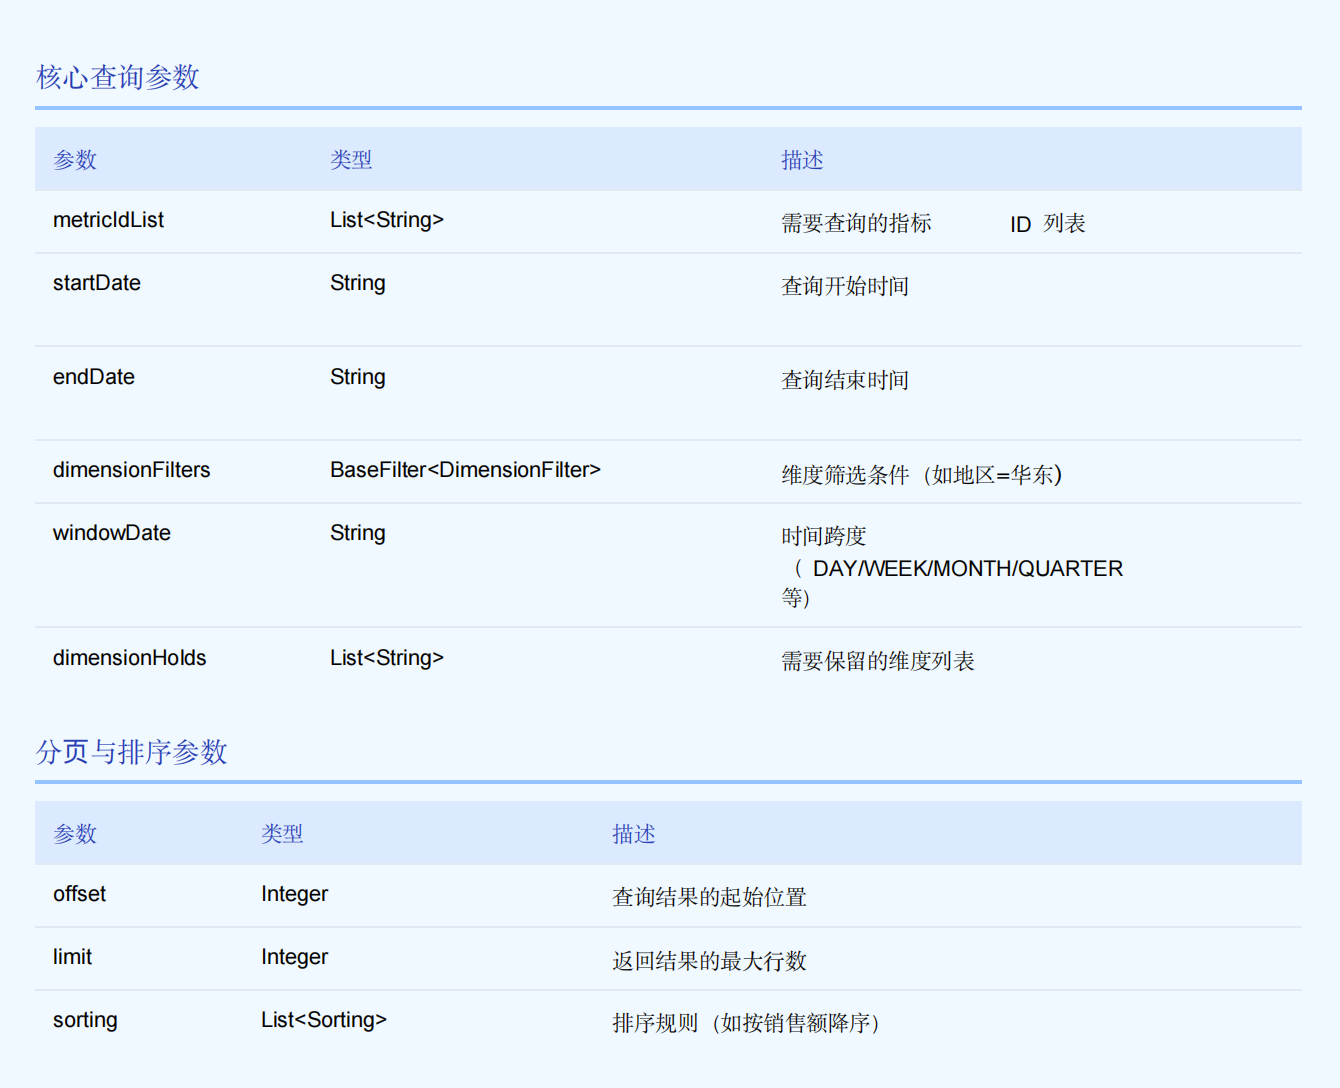Image resolution: width=1340 pixels, height=1088 pixels.
Task: Click 类型 header in the 核心查询参数 table
Action: (351, 160)
